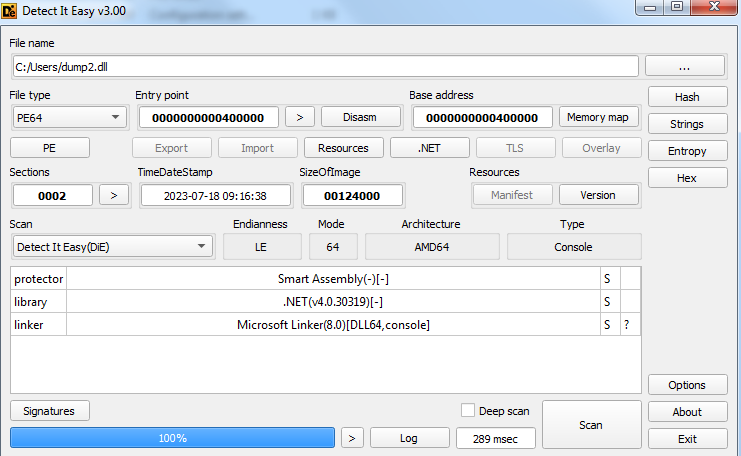
Task: Click the '?' cell in the linker row
Action: 630,325
